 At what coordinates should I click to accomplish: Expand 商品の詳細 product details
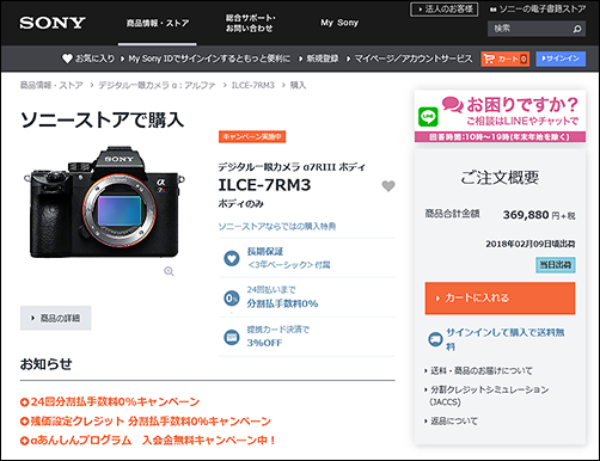coord(56,318)
